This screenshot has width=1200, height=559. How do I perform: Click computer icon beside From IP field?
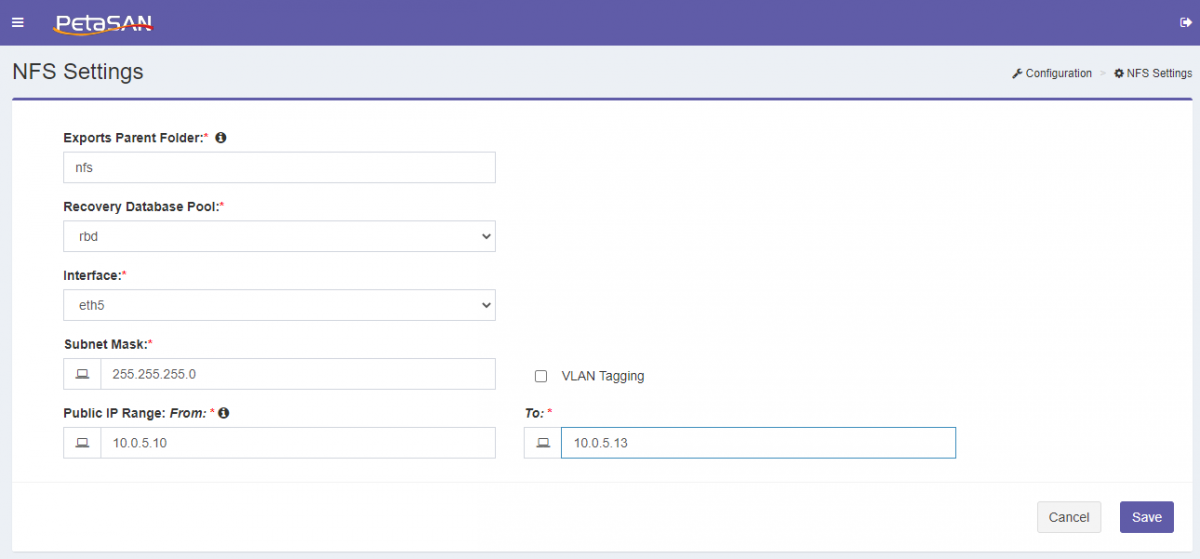tap(82, 443)
